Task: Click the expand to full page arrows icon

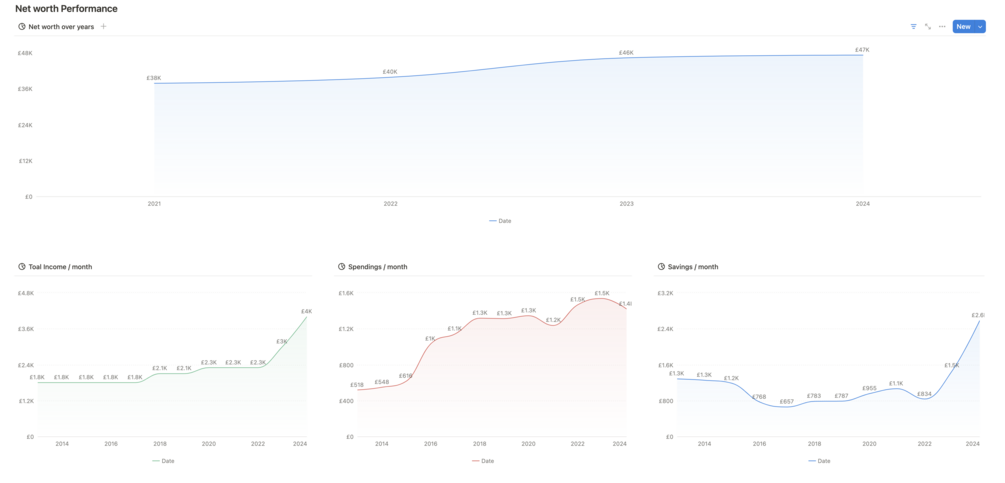Action: 928,27
